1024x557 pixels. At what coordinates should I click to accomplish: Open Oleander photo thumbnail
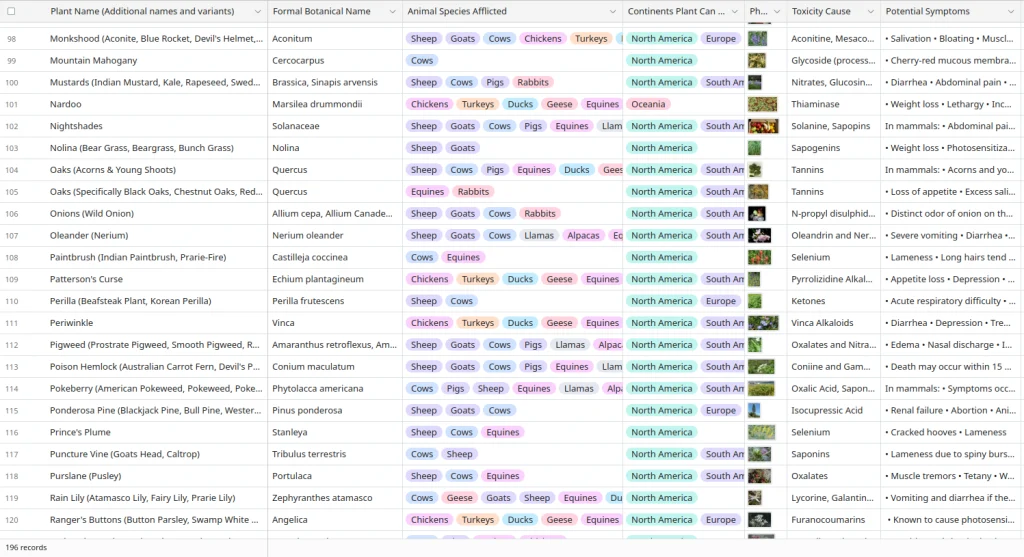coord(760,236)
